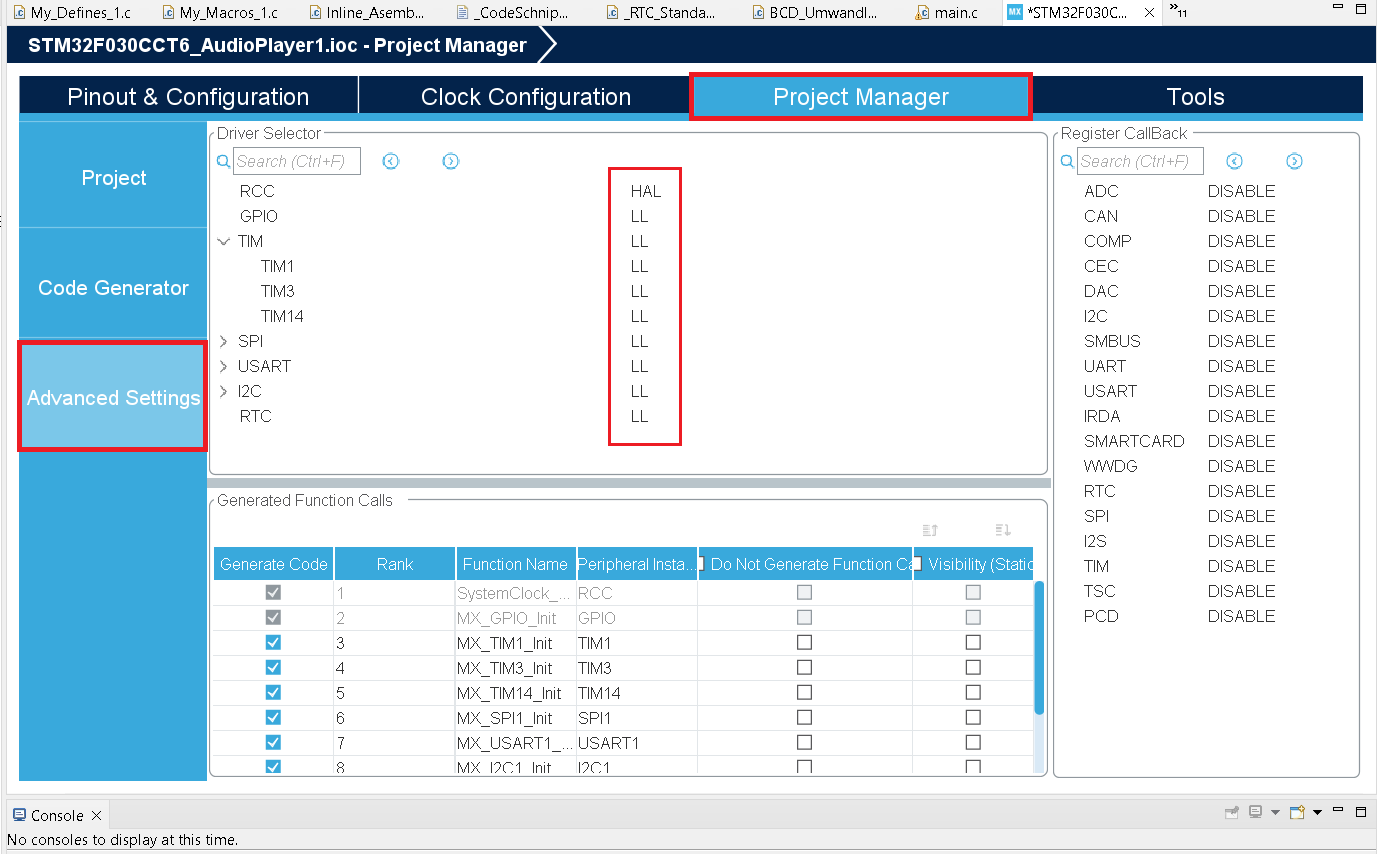This screenshot has height=854, width=1377.
Task: Expand the USART driver tree node
Action: click(223, 366)
